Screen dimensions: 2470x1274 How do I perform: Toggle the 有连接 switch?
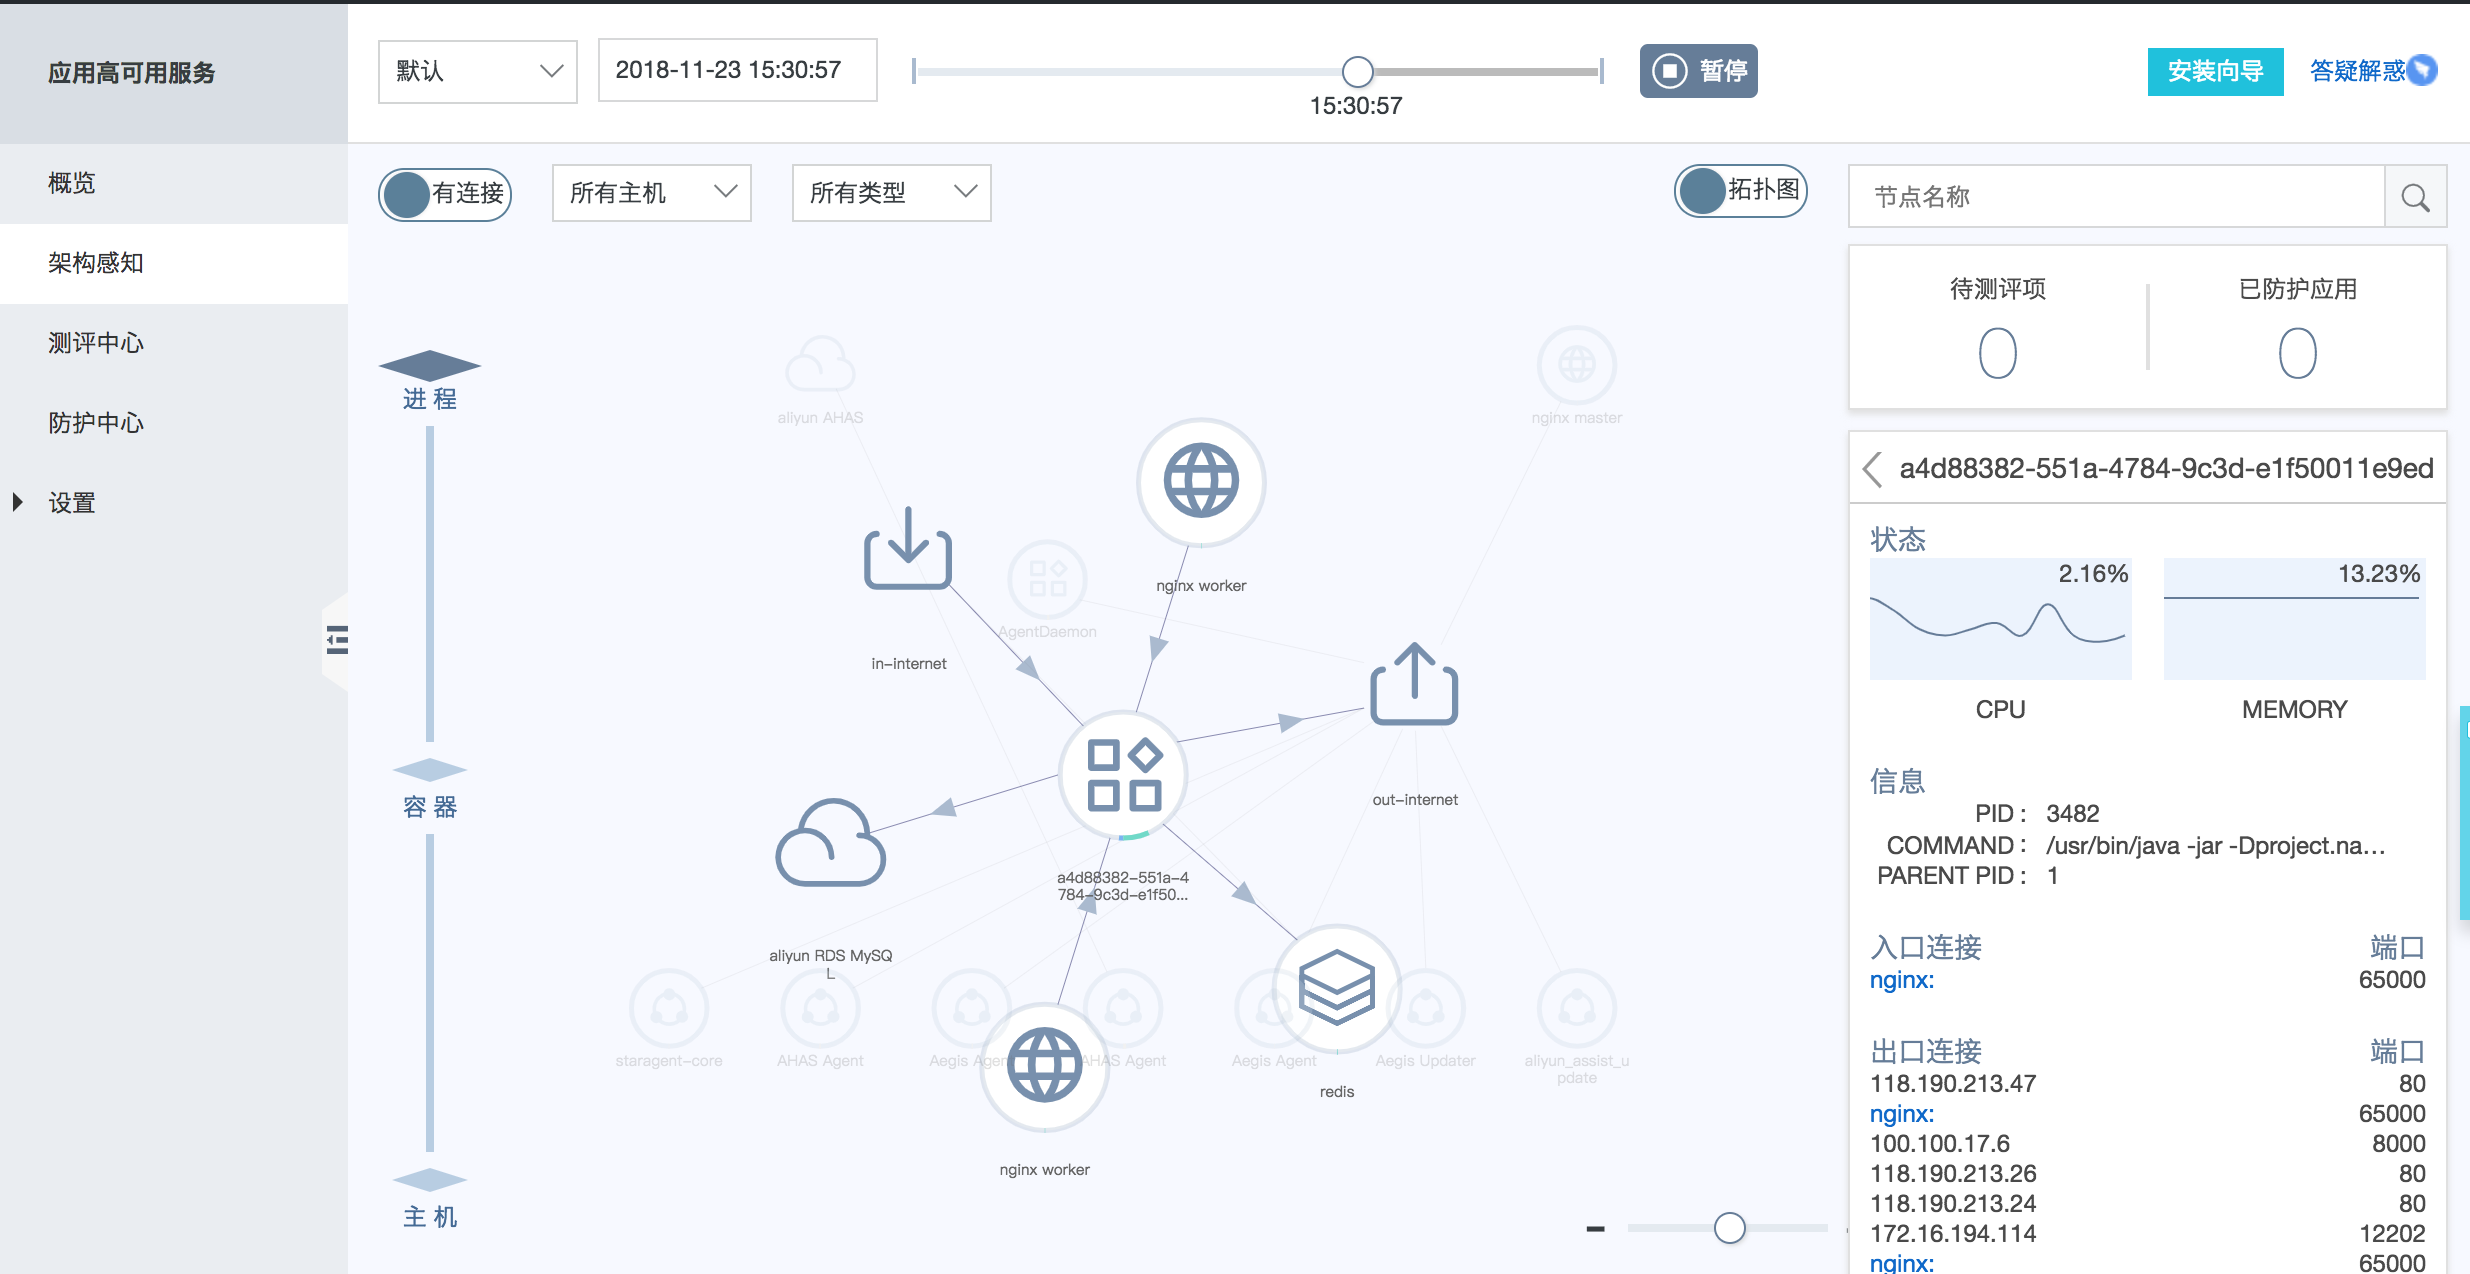(x=445, y=193)
